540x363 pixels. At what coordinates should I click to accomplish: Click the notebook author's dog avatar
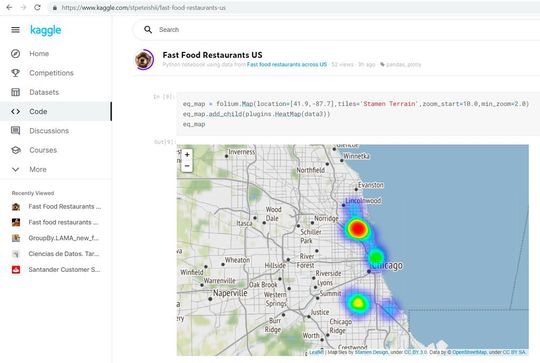pyautogui.click(x=144, y=59)
